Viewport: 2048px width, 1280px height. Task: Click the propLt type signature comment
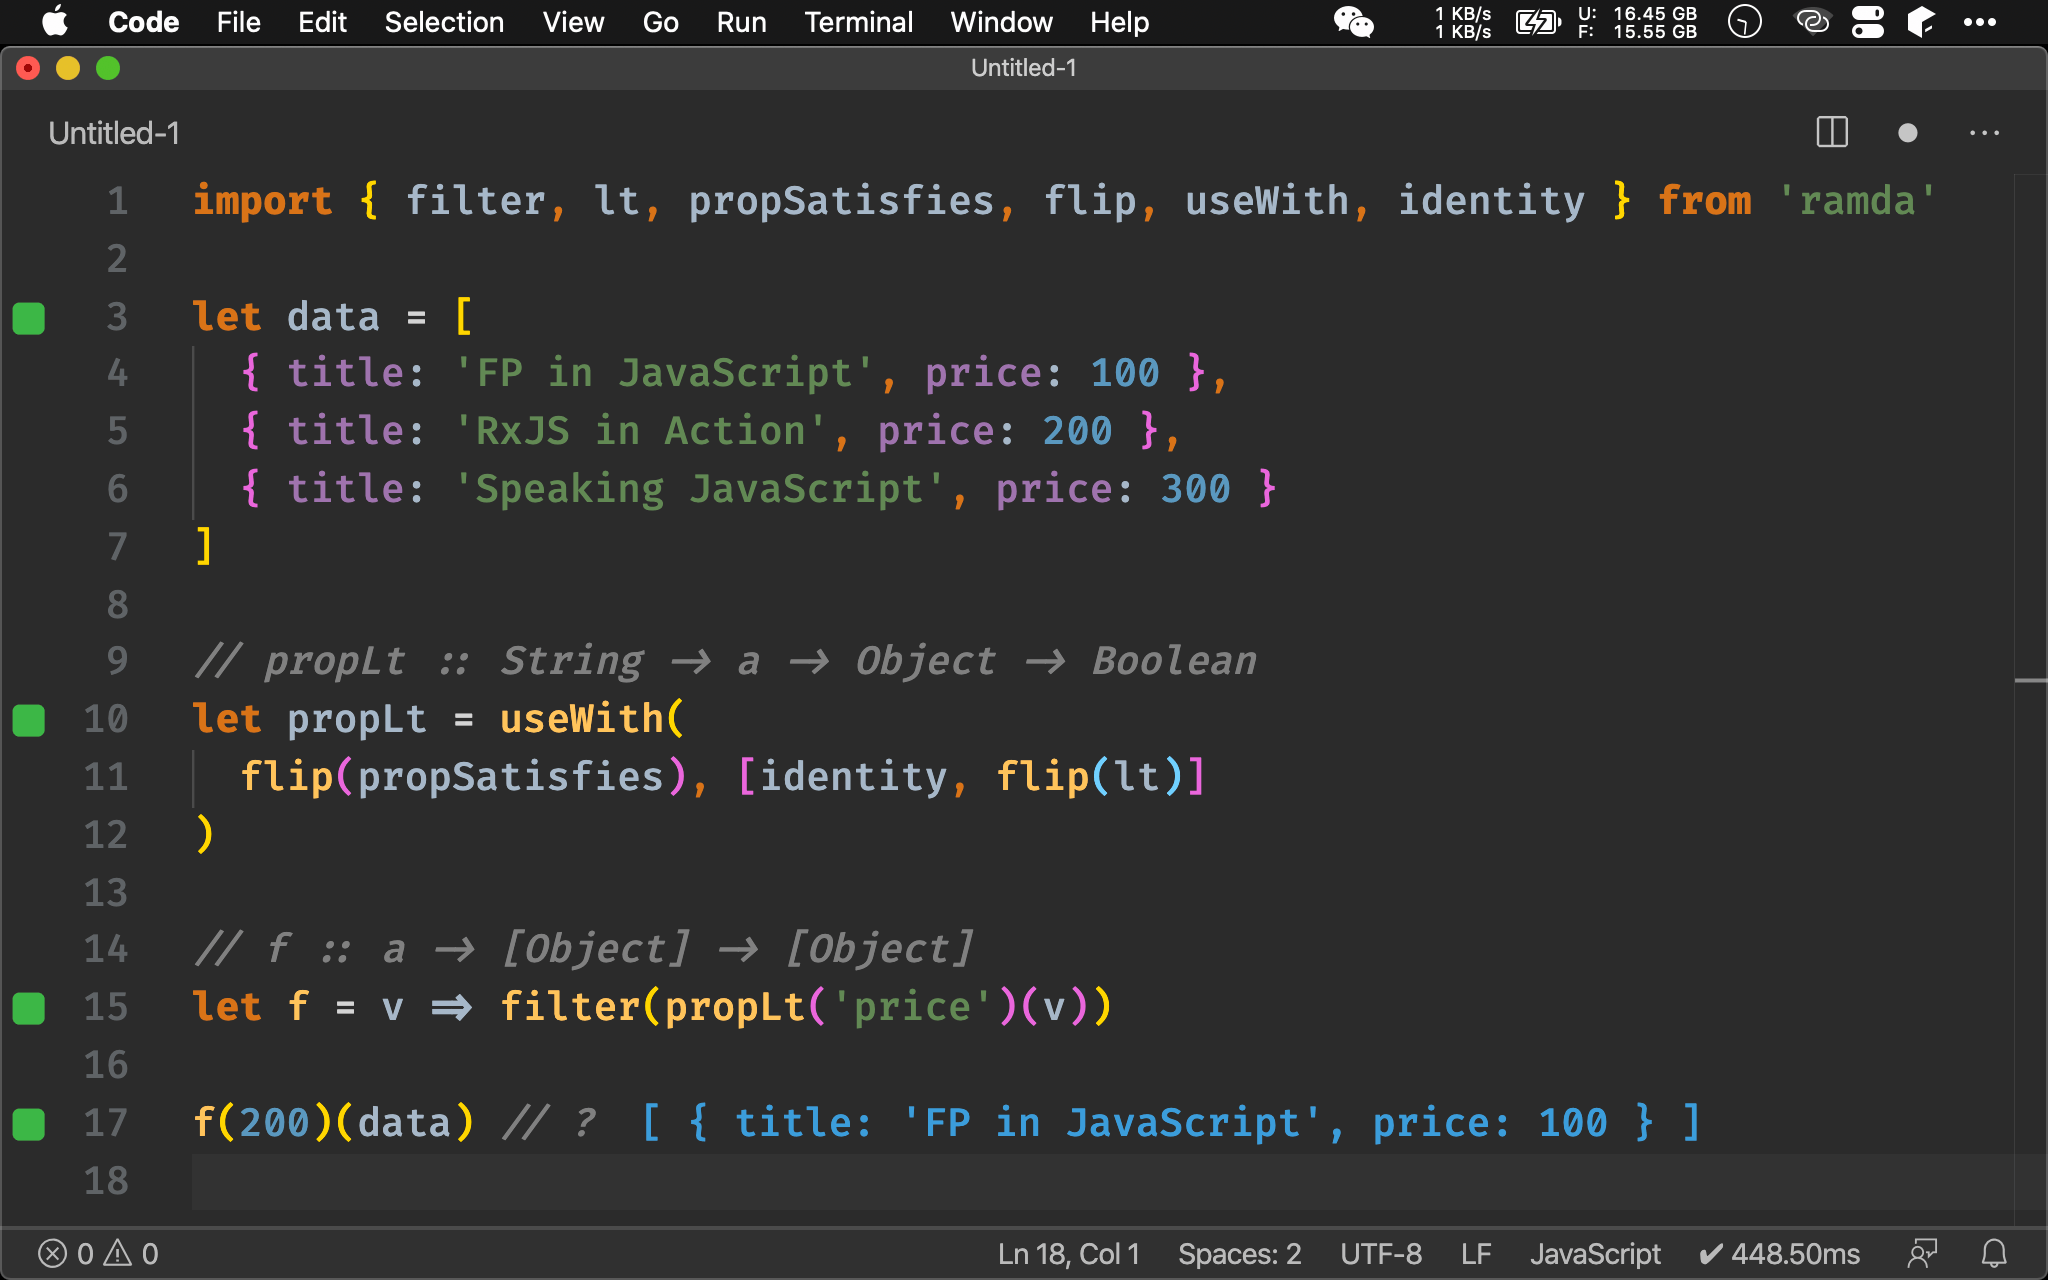click(725, 661)
